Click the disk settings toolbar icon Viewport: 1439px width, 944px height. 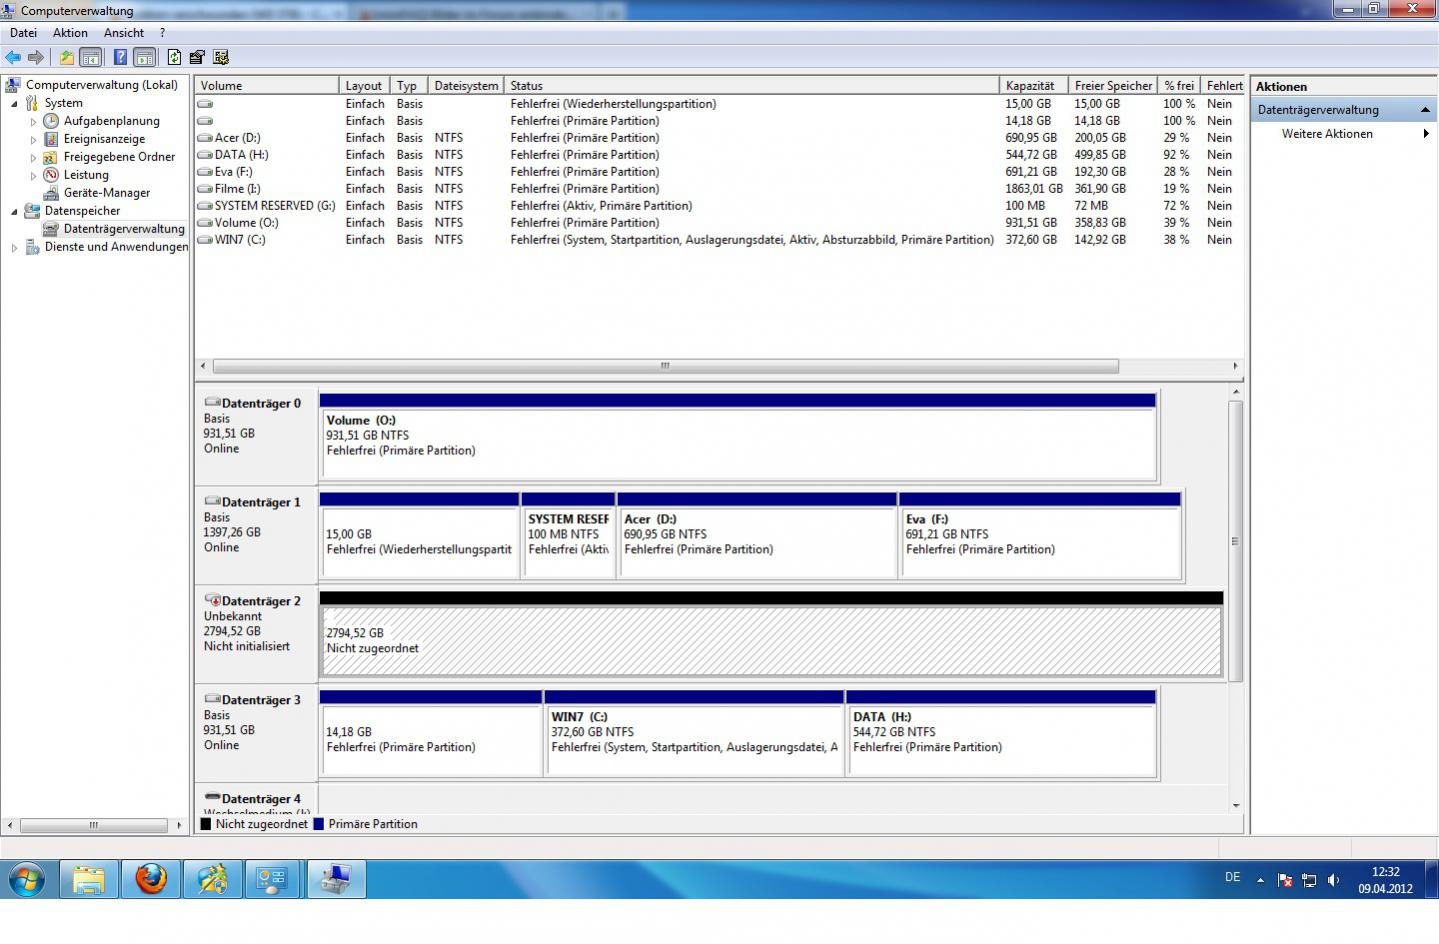point(221,57)
